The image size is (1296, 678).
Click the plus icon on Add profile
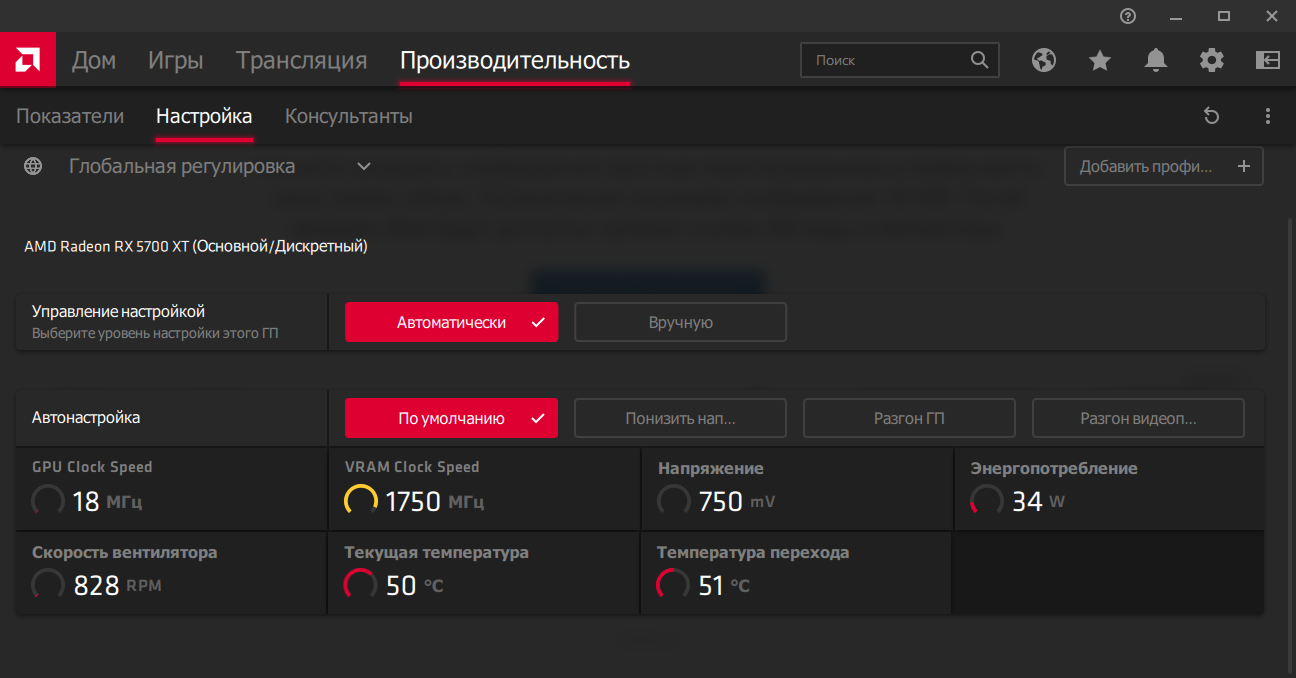[x=1244, y=167]
